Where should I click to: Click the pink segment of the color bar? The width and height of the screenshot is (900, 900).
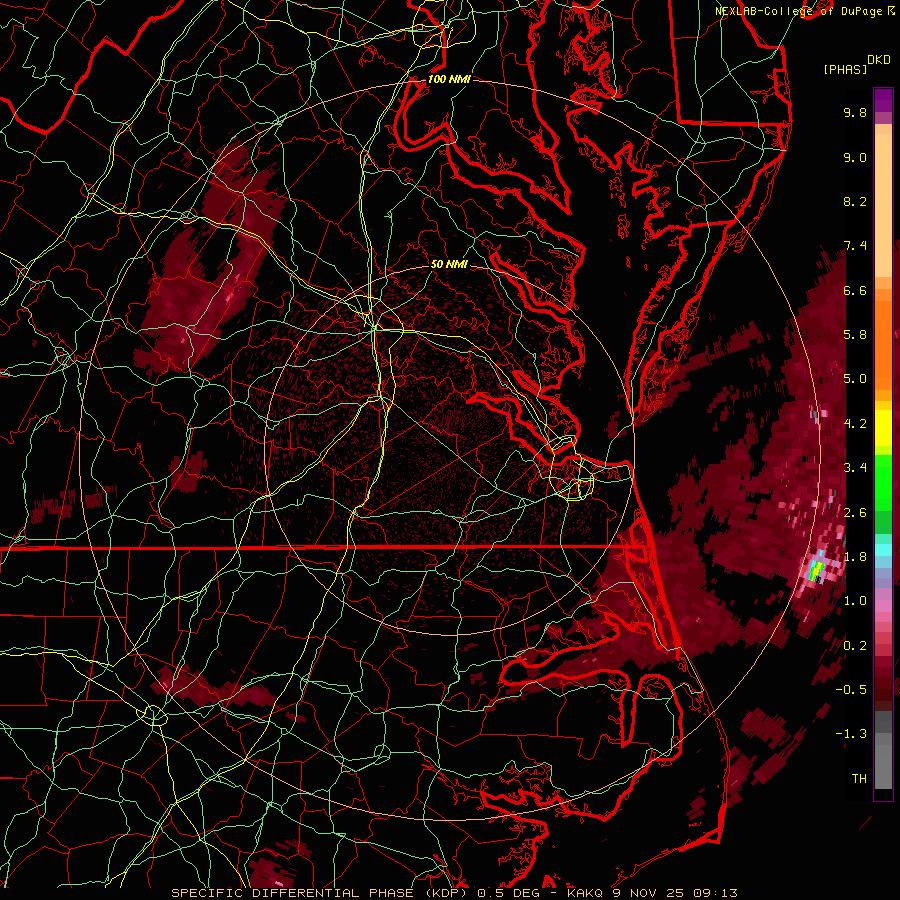point(883,606)
